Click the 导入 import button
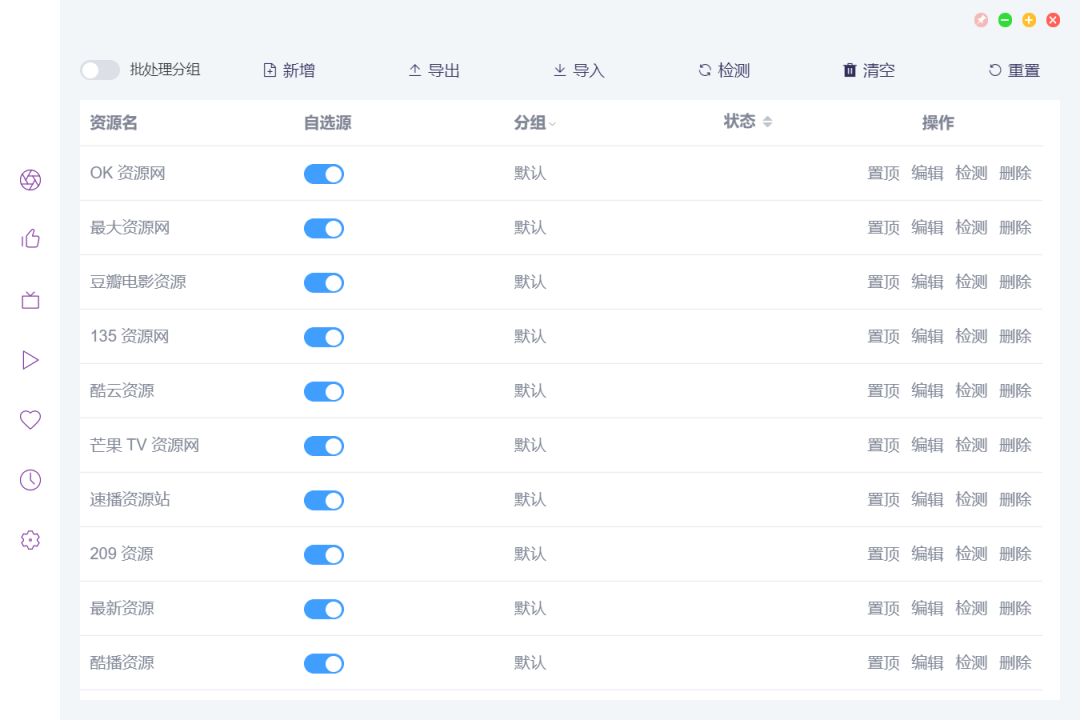 pyautogui.click(x=579, y=70)
